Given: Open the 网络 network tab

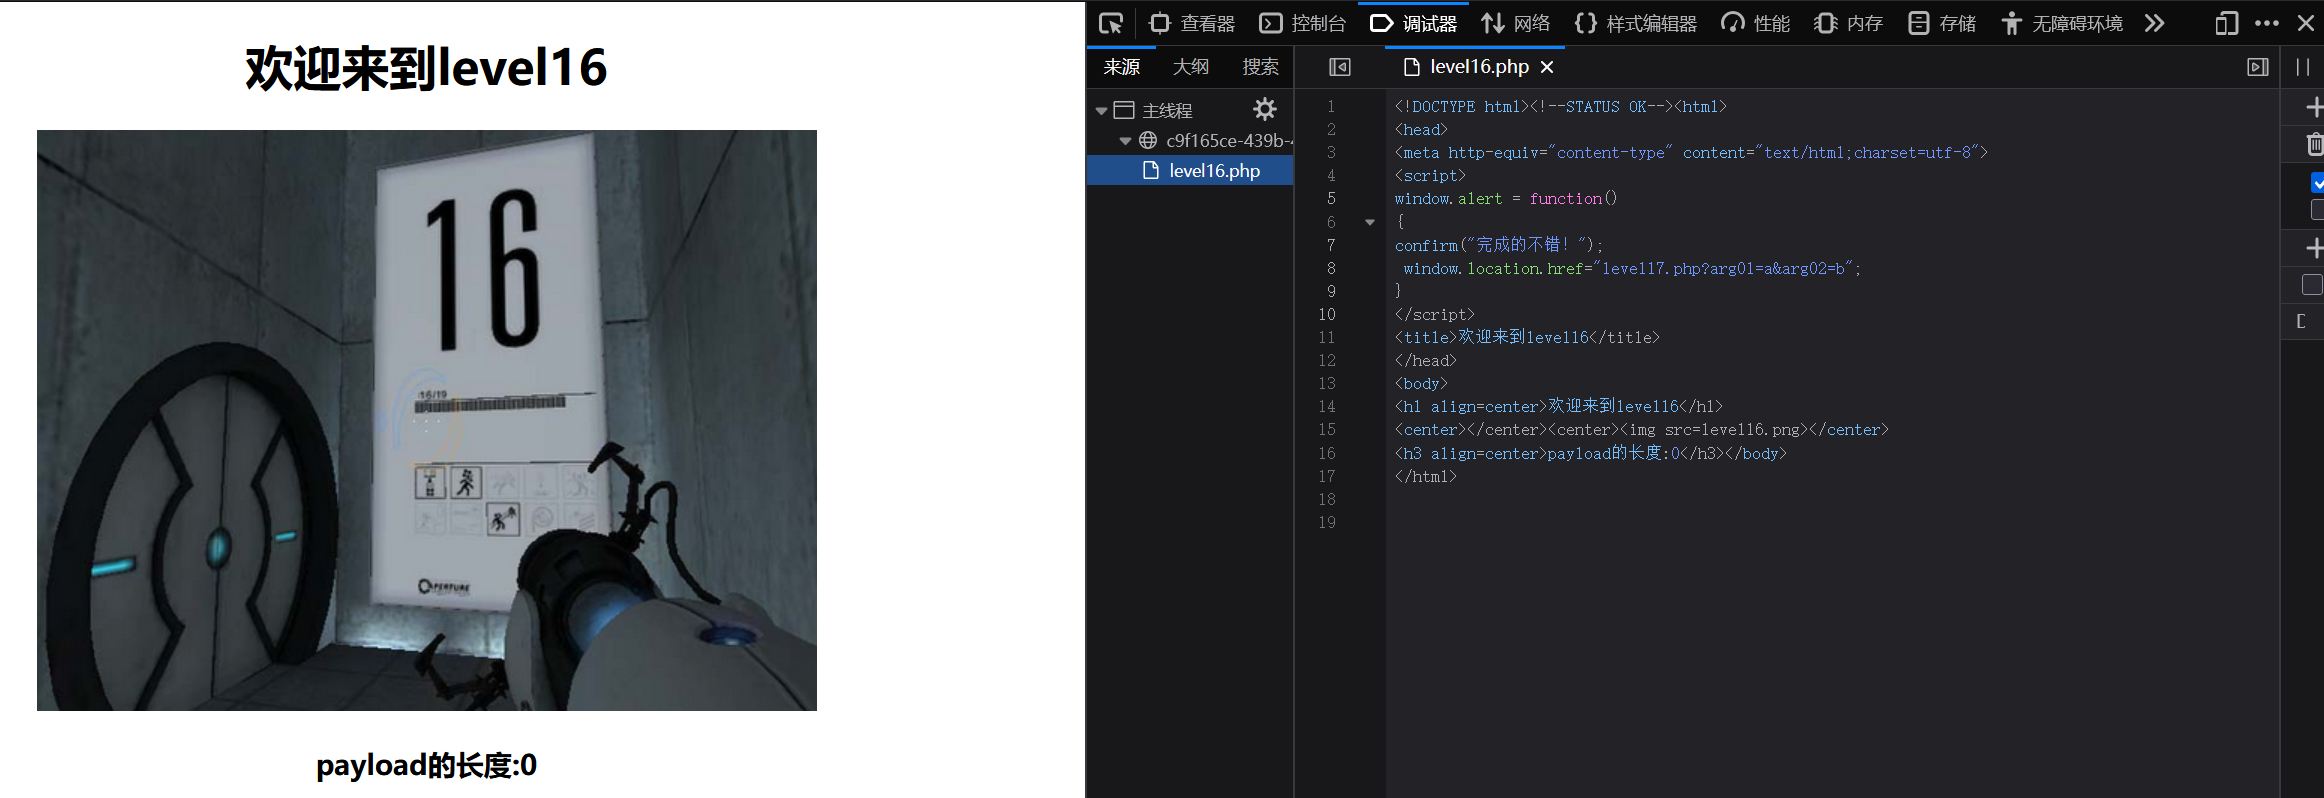Looking at the screenshot, I should (x=1516, y=23).
